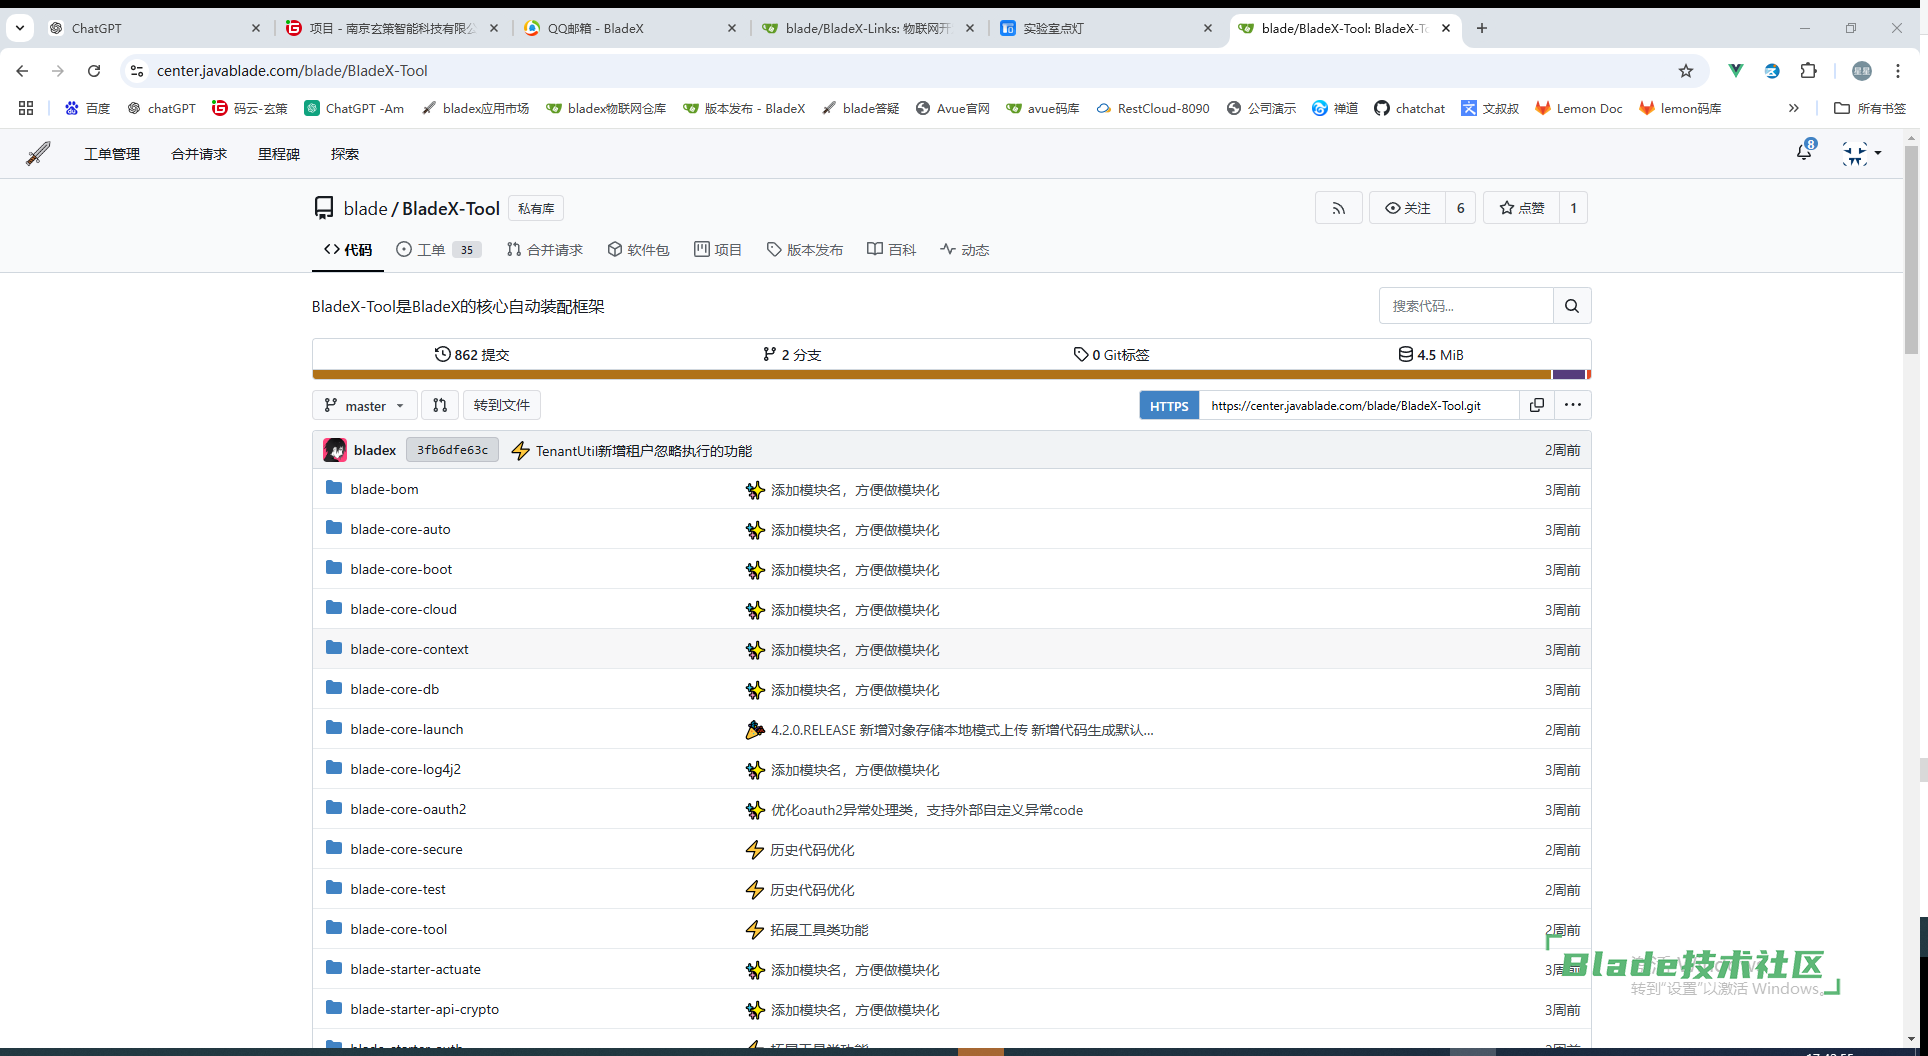Open the notifications bell icon

tap(1804, 152)
